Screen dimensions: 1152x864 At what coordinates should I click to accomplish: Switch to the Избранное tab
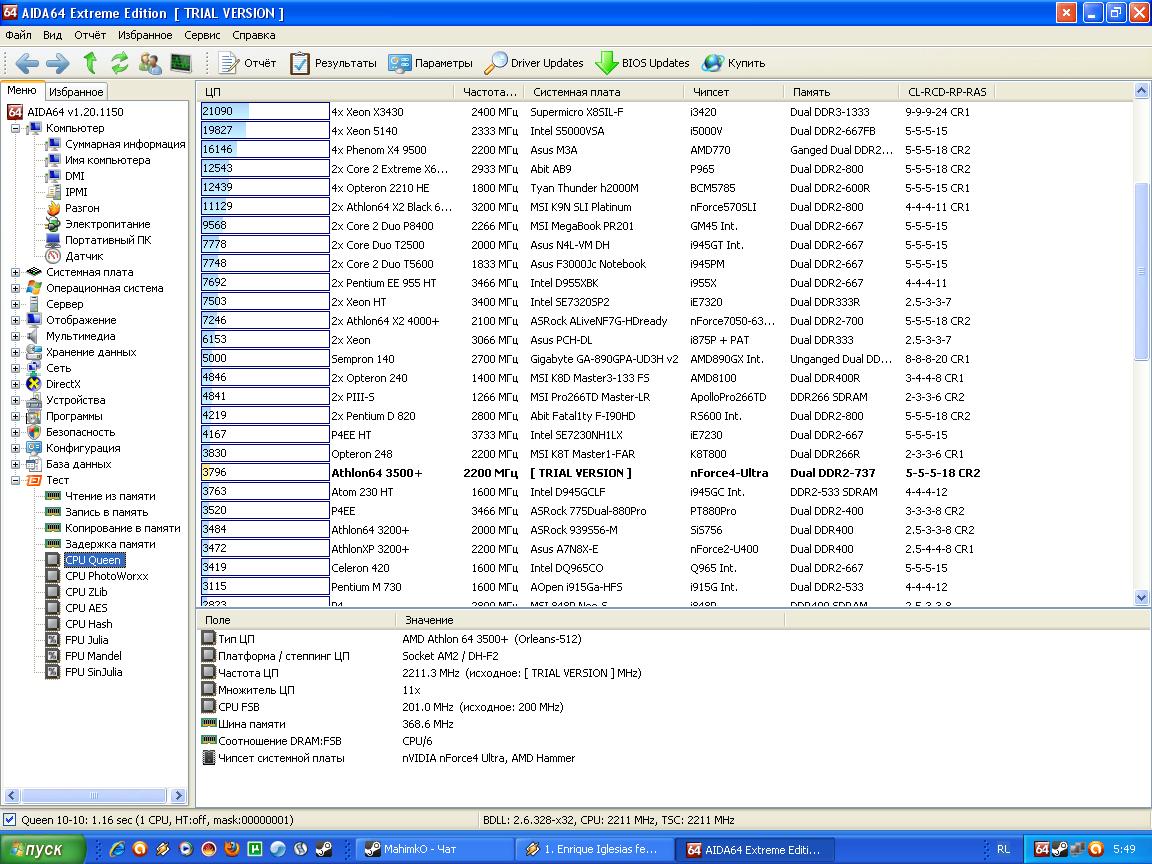click(76, 92)
